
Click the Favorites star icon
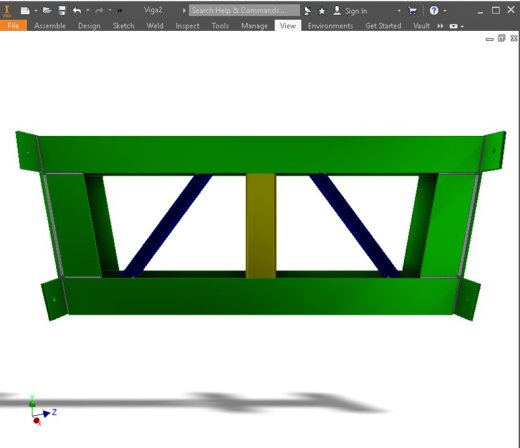(322, 11)
